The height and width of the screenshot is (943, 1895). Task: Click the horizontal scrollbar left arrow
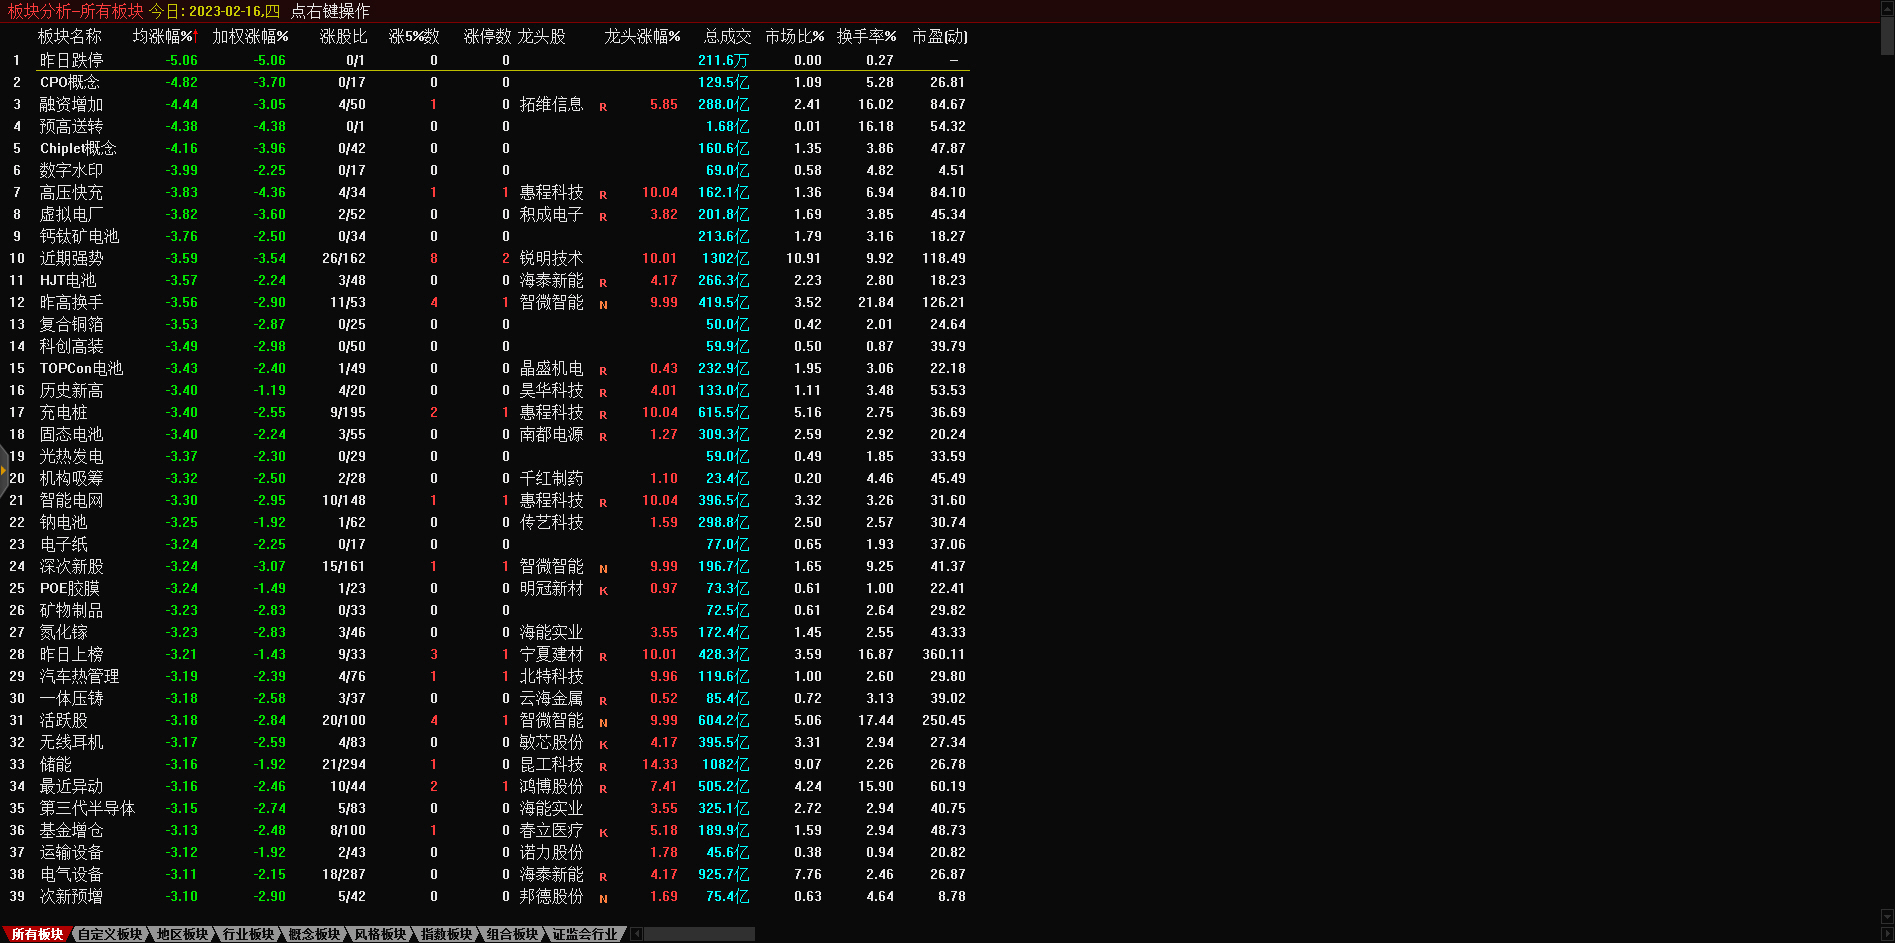(636, 934)
